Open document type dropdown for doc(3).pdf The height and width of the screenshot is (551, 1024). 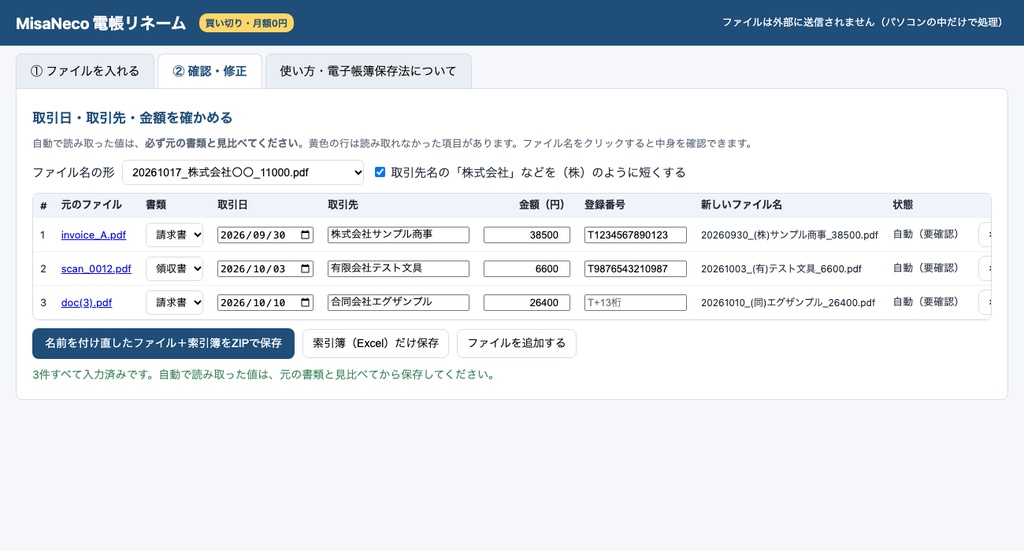tap(174, 303)
